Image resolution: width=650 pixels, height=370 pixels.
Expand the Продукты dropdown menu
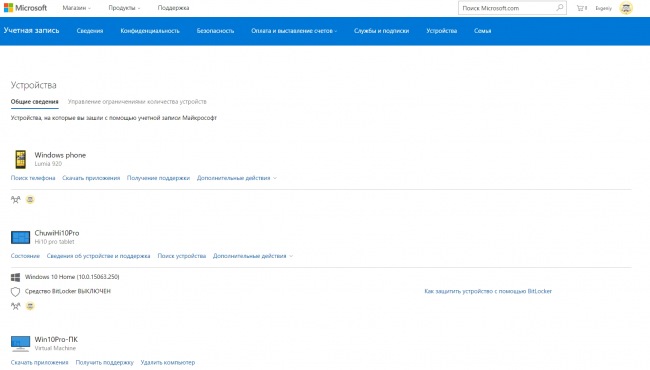click(124, 8)
